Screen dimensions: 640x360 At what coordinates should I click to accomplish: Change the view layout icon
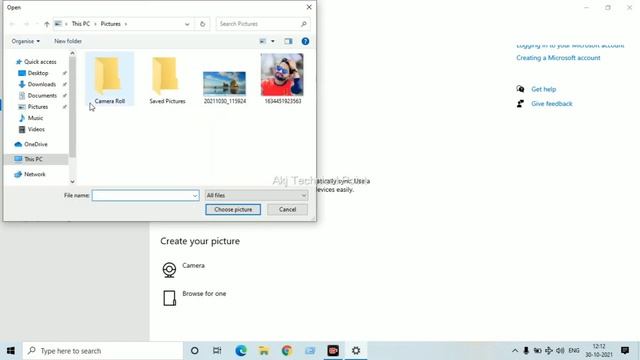pyautogui.click(x=263, y=41)
